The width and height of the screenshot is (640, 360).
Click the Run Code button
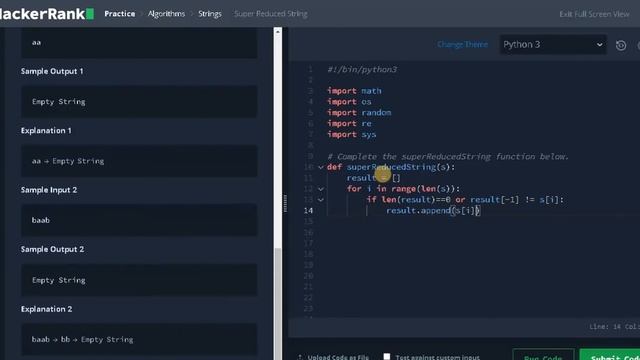pyautogui.click(x=543, y=355)
